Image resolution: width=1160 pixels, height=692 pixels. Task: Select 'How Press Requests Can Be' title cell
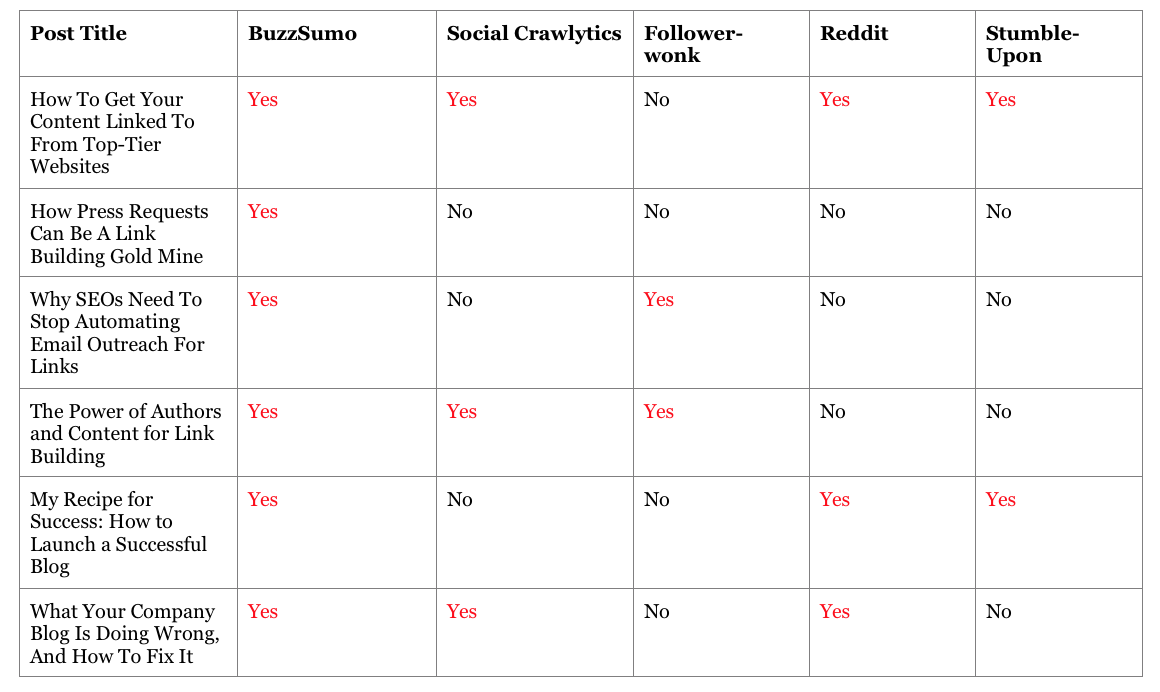click(x=119, y=233)
